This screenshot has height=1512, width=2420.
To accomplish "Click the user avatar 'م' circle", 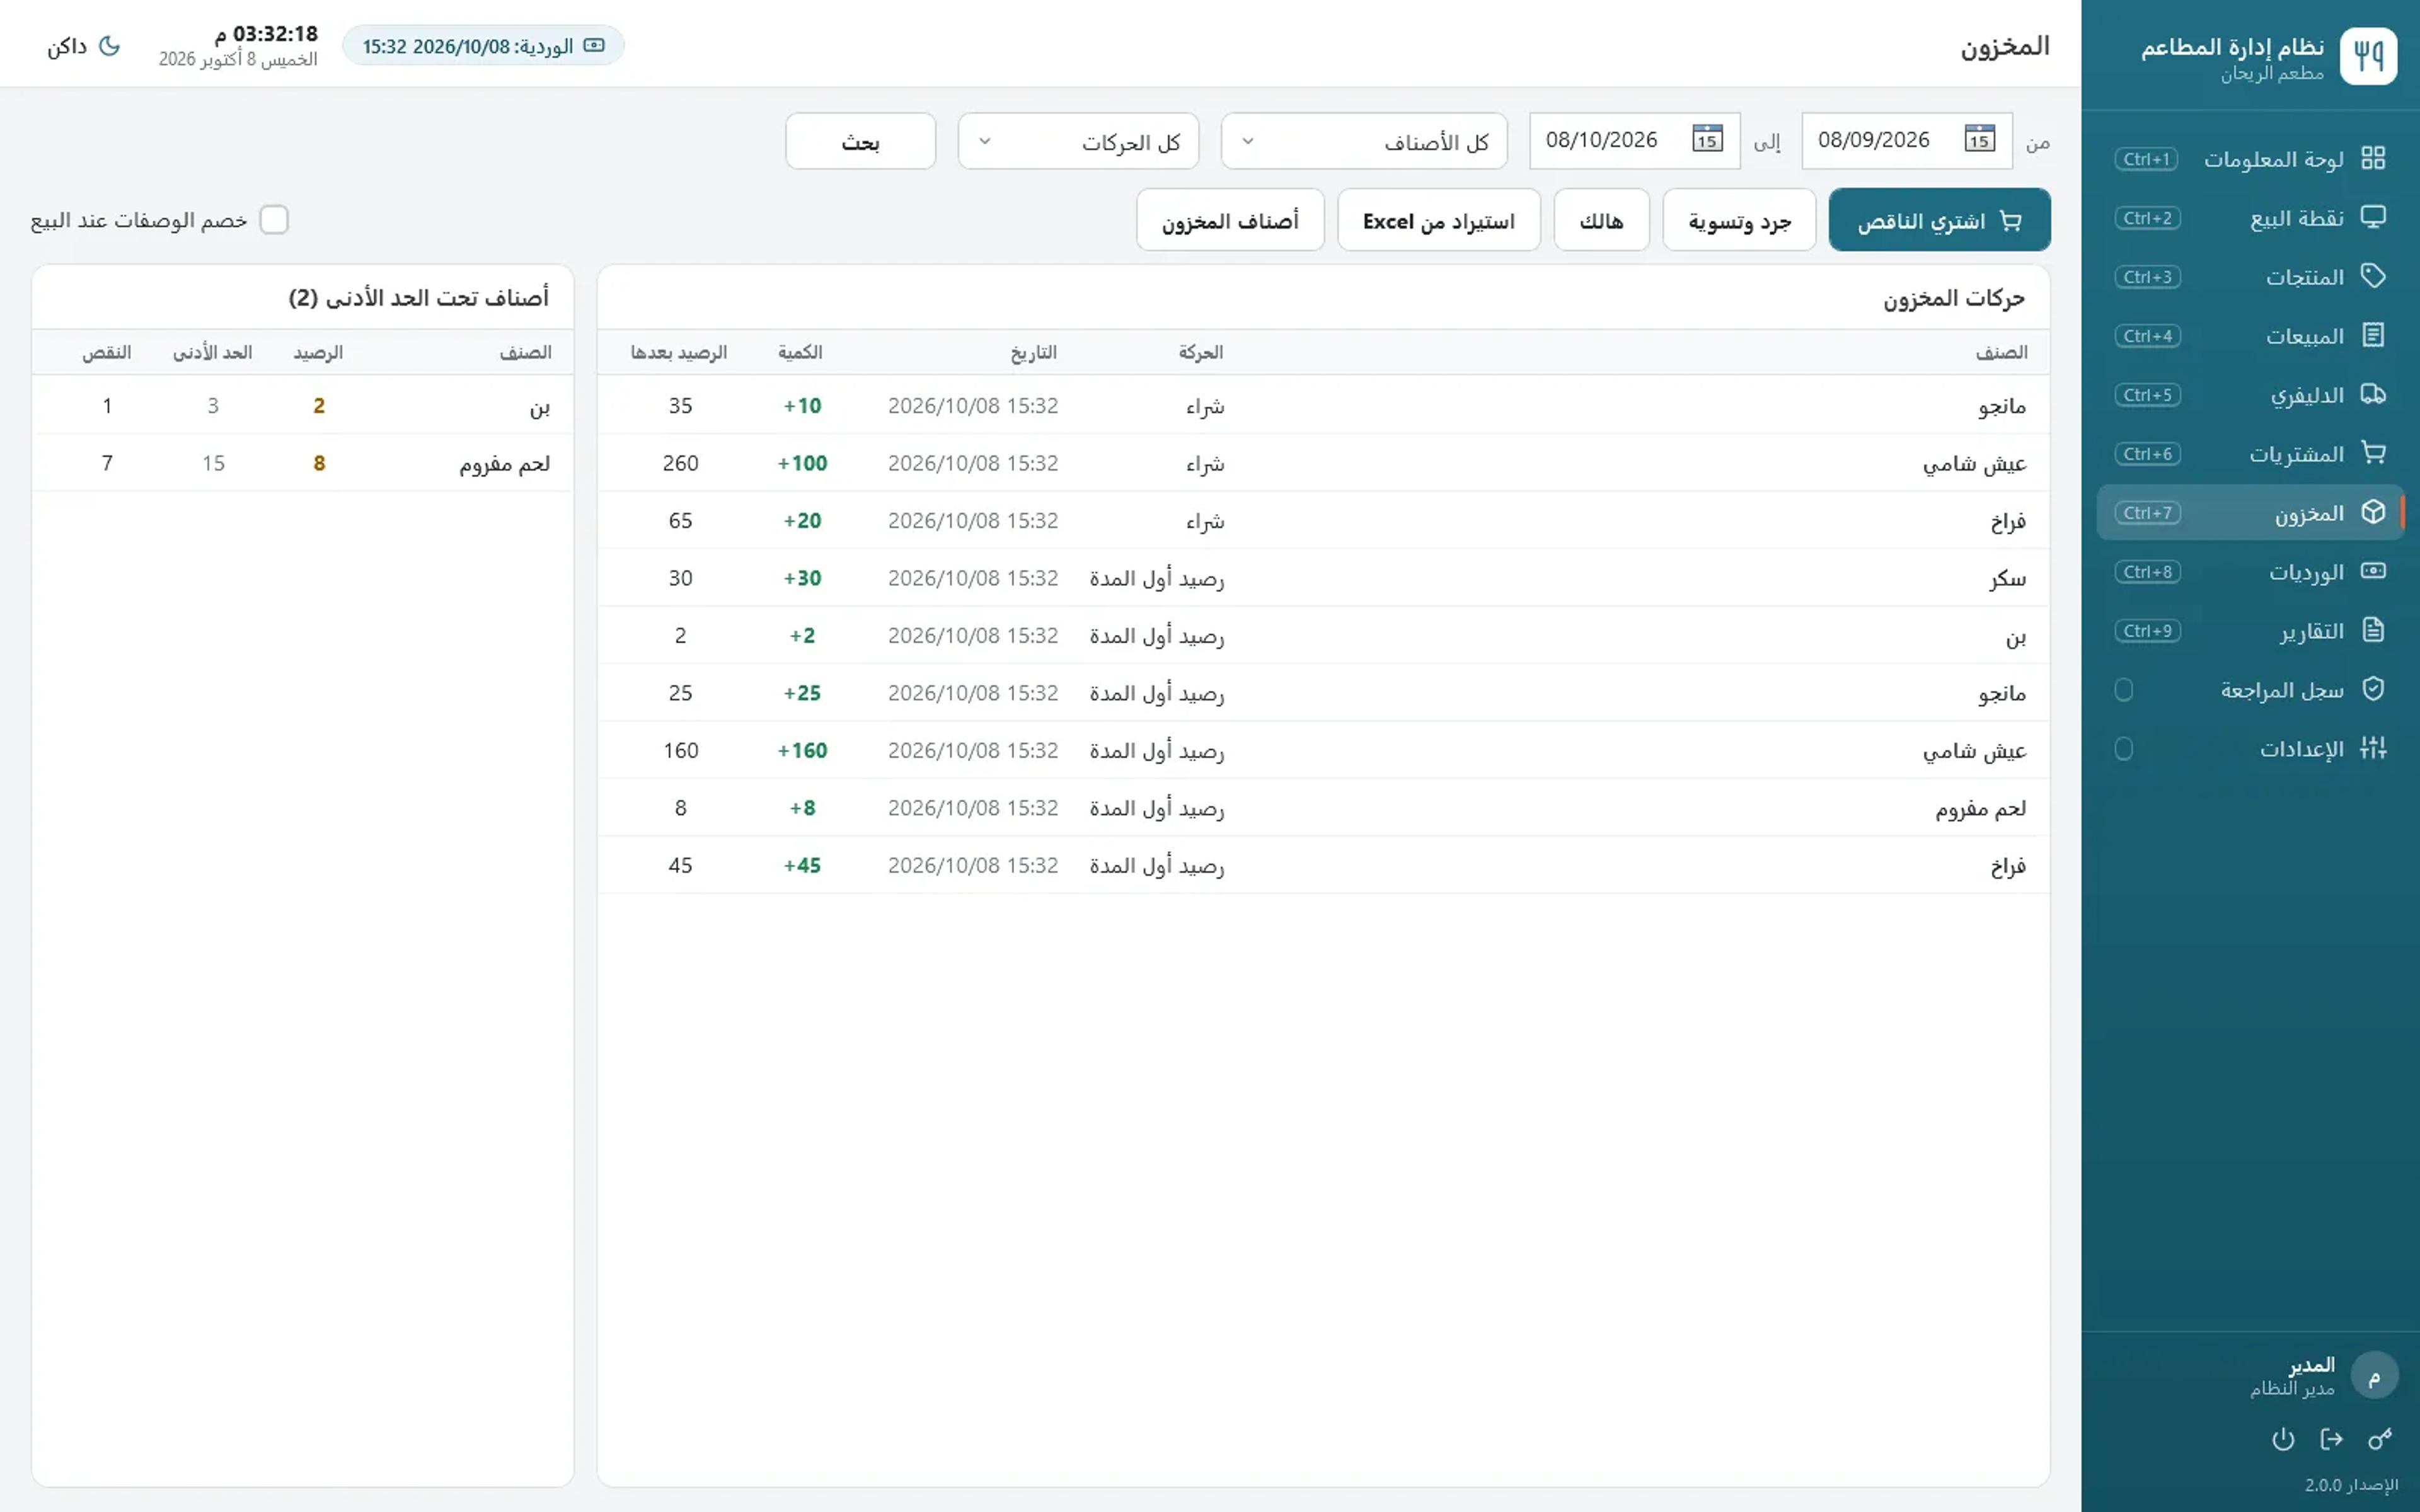I will [x=2374, y=1376].
